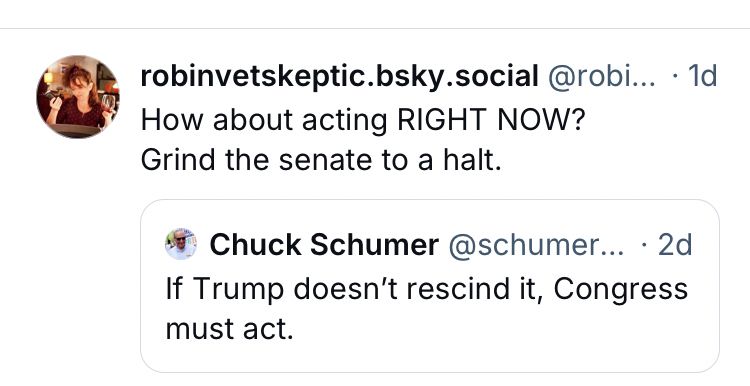Click the 'must act.' line in quote
The image size is (750, 386).
click(229, 329)
